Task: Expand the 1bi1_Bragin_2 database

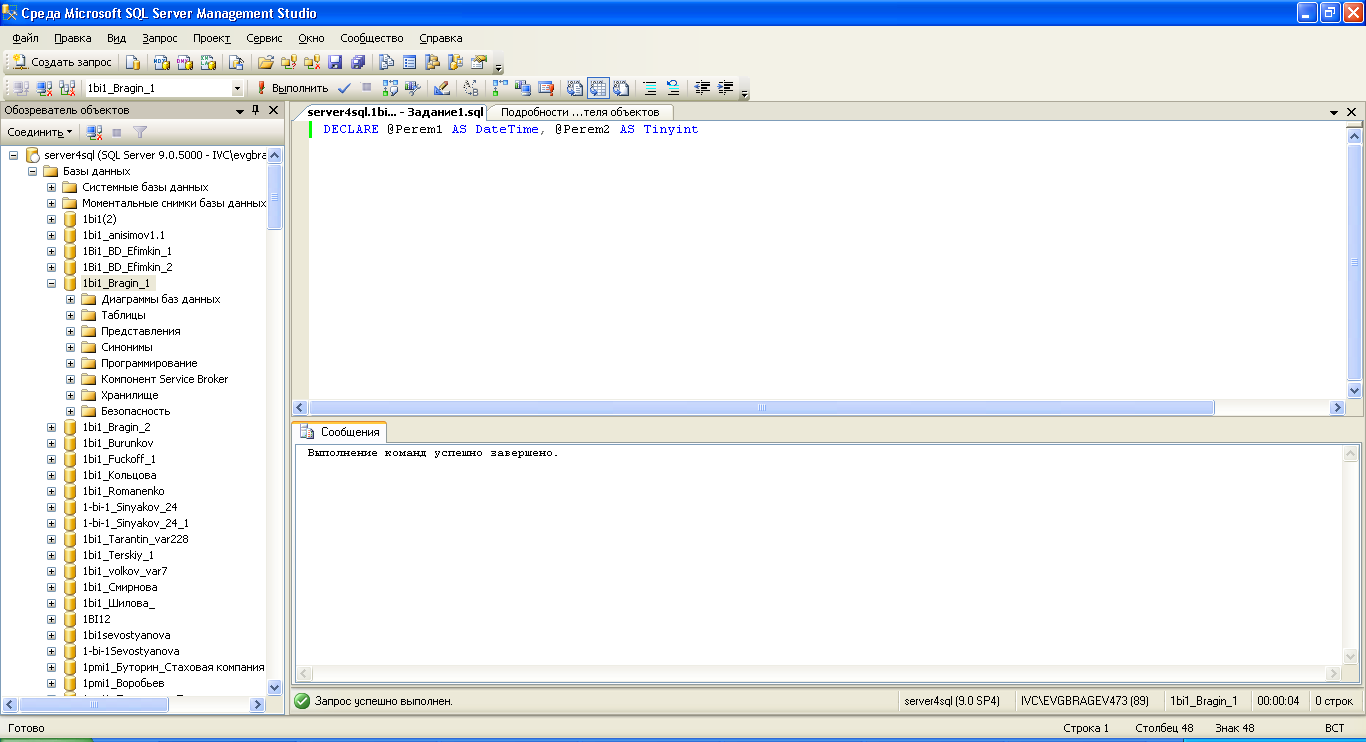Action: tap(51, 427)
